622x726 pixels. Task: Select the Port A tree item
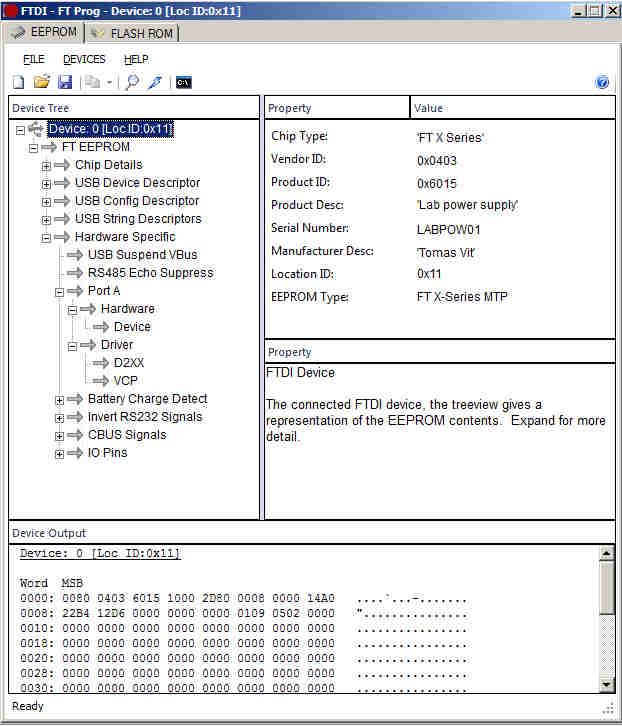click(104, 291)
